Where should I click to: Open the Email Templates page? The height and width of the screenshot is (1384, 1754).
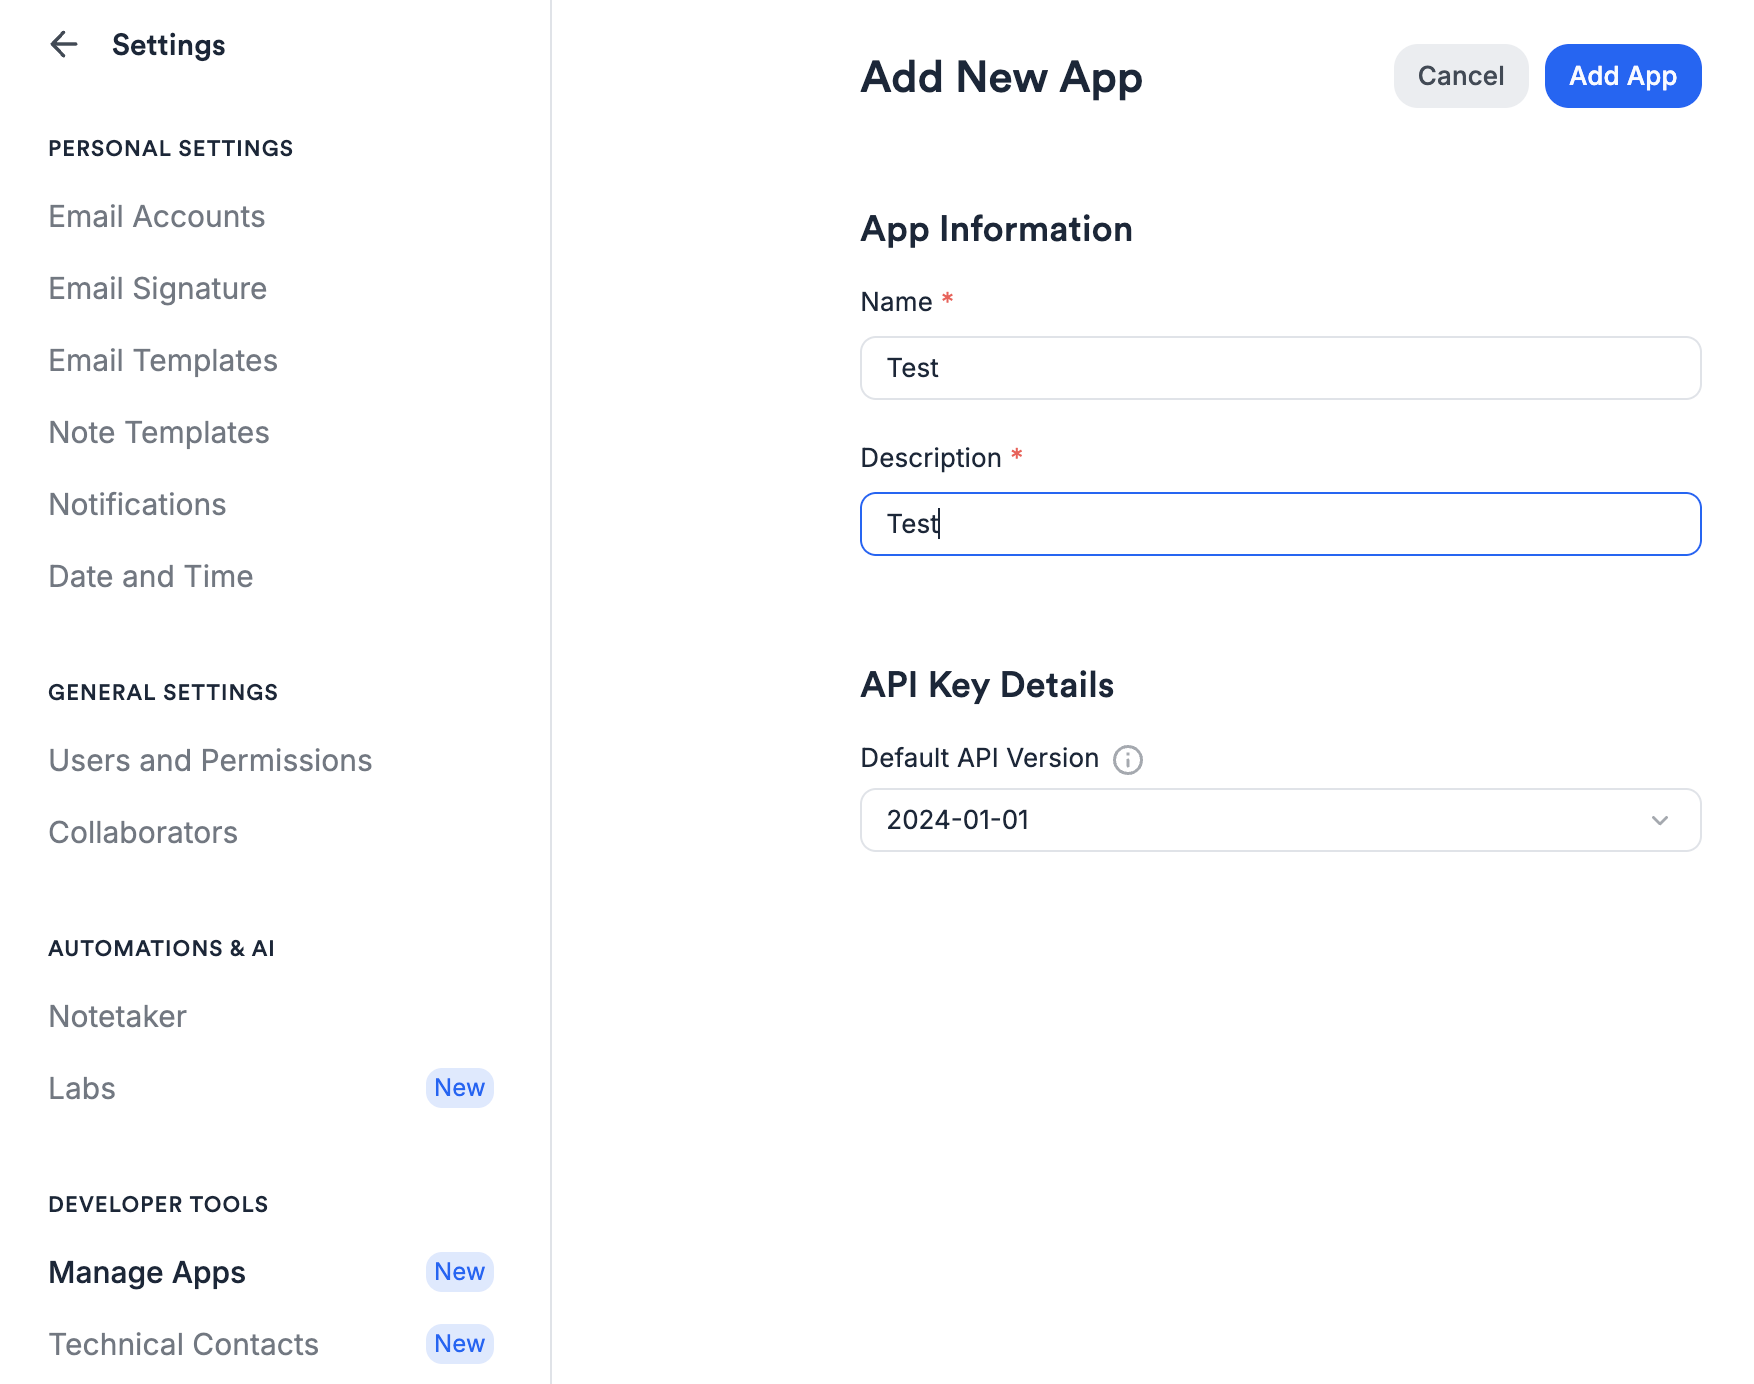163,360
